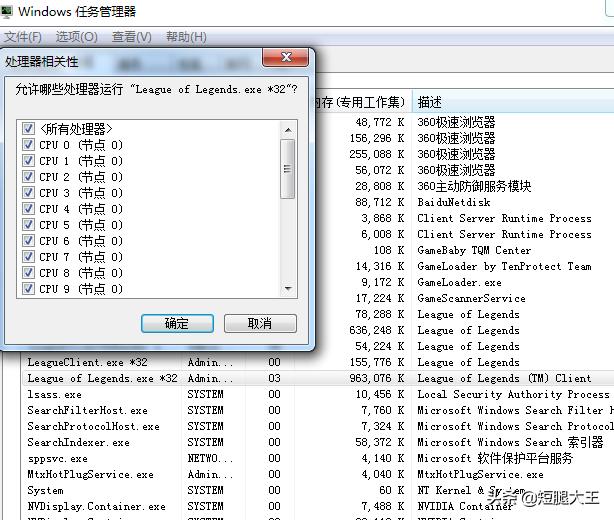This screenshot has width=614, height=520.
Task: Open the 选项(O) menu
Action: 76,37
